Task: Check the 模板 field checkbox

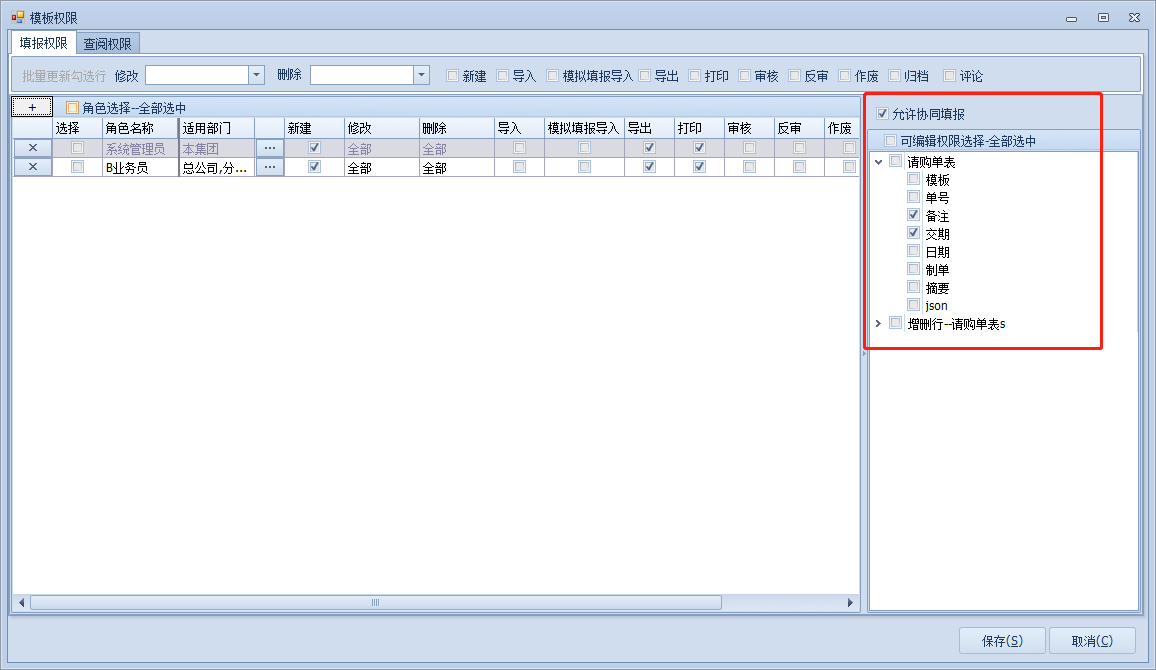Action: (x=913, y=179)
